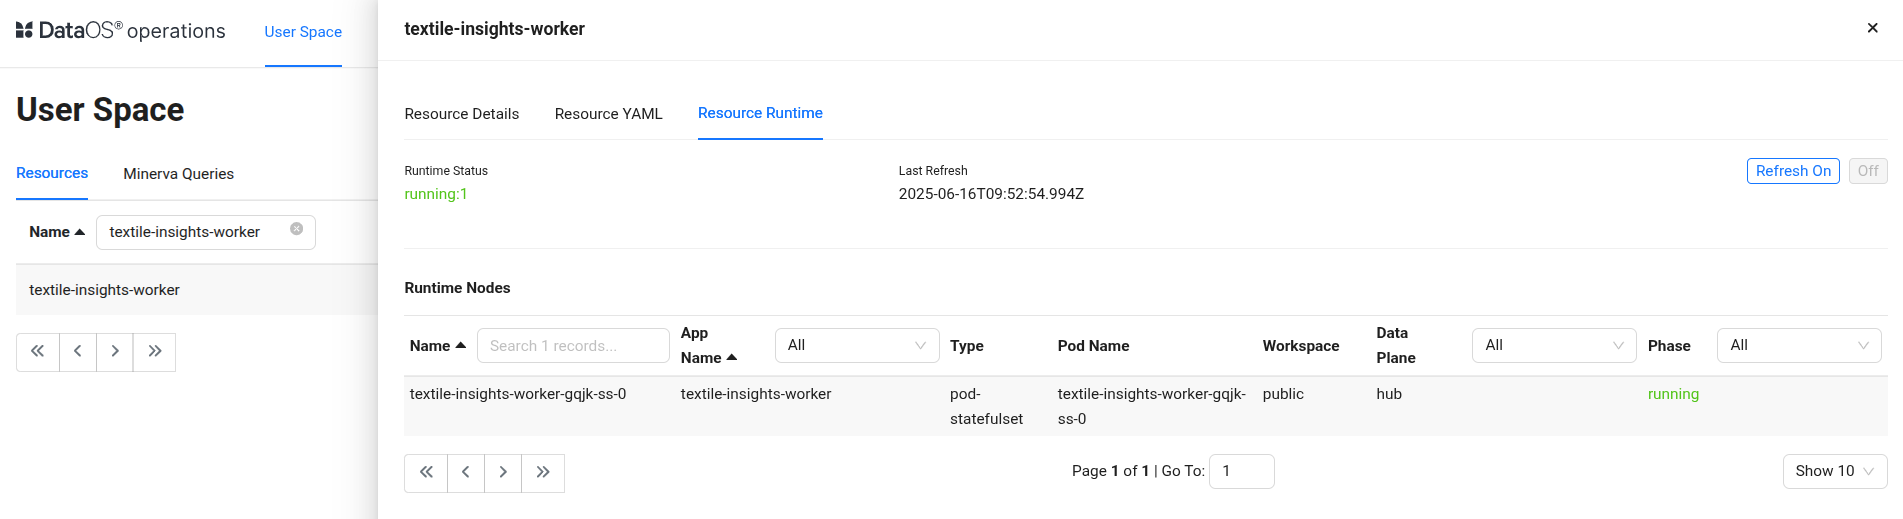Go to next page in Resources pagination
The width and height of the screenshot is (1903, 519).
click(115, 352)
